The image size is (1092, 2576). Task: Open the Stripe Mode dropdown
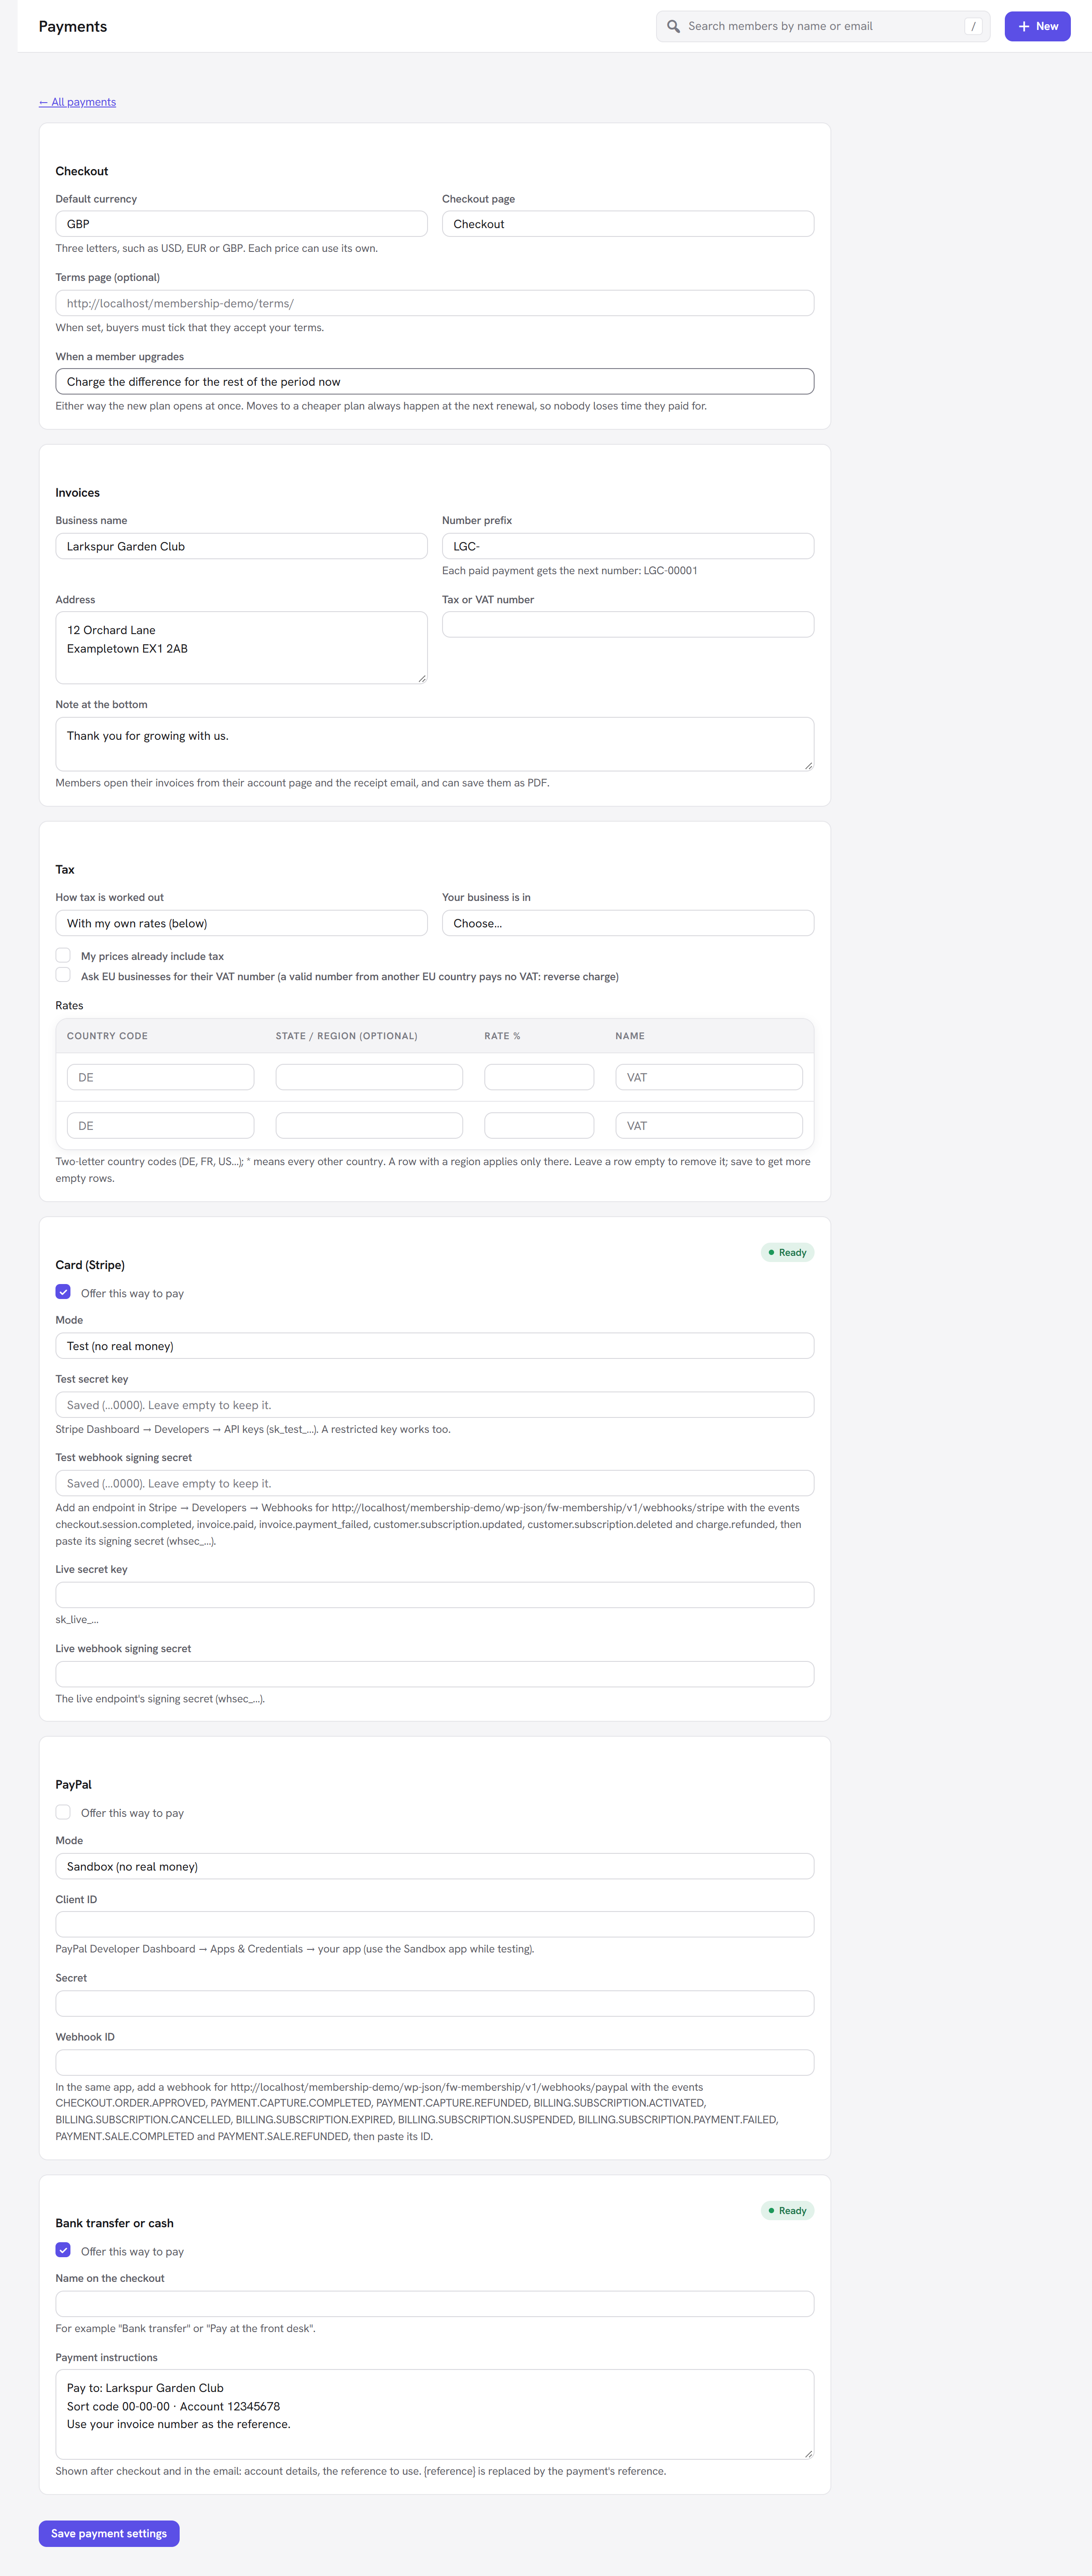pyautogui.click(x=435, y=1346)
